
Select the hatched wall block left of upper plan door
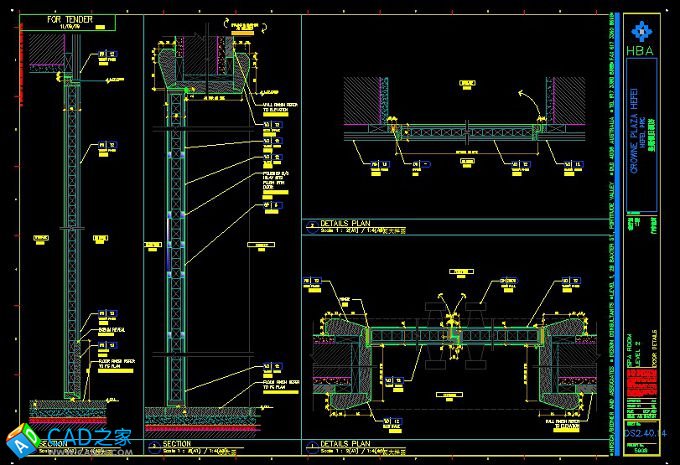367,100
